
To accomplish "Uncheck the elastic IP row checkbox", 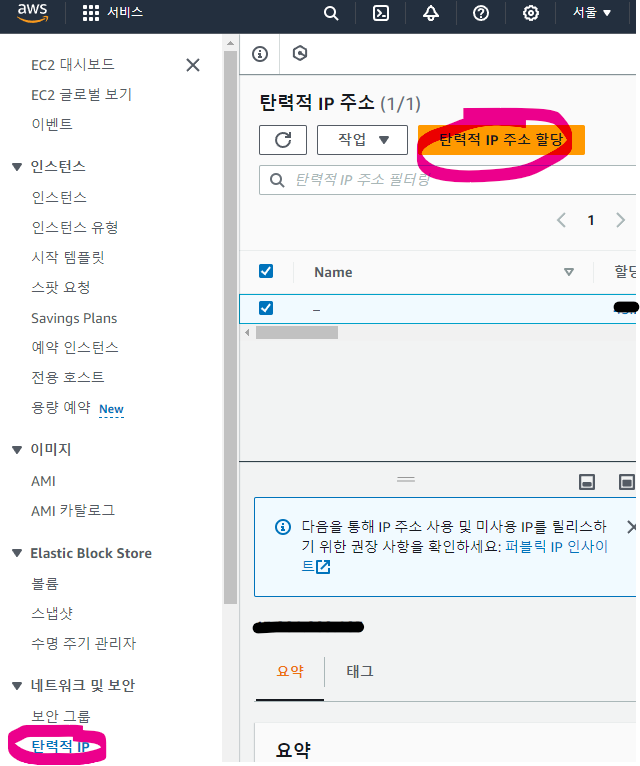I will point(266,308).
